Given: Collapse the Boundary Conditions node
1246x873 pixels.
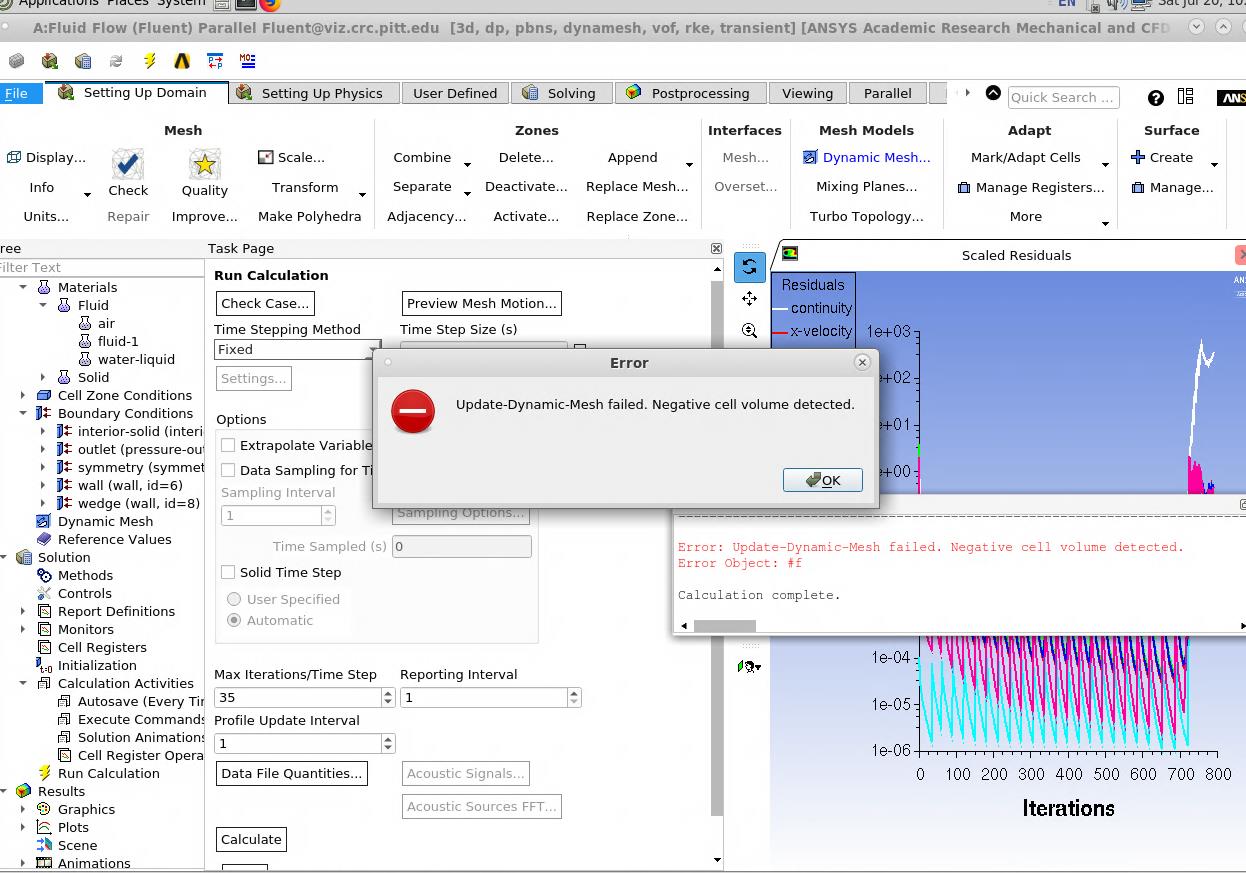Looking at the screenshot, I should [23, 413].
